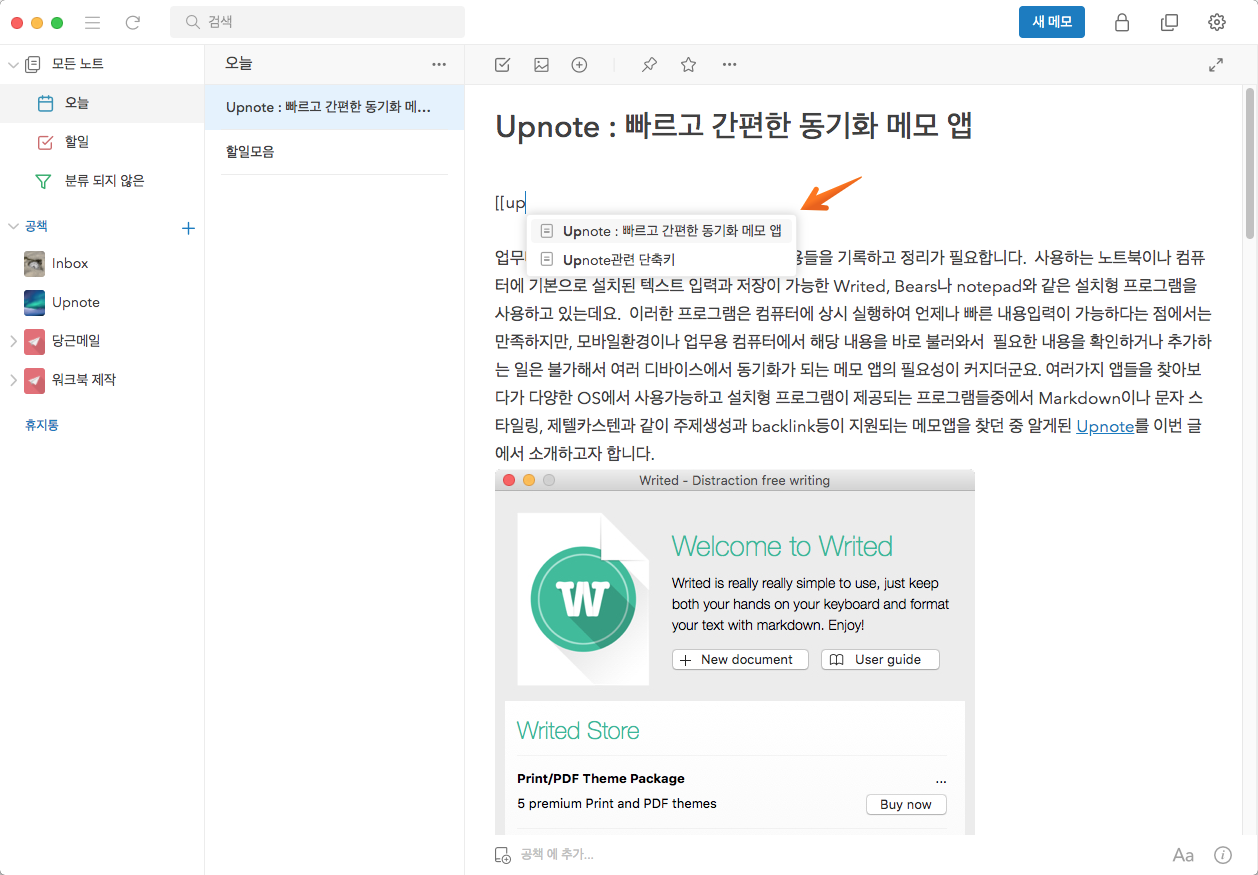
Task: Click the Inbox notebook thumbnail
Action: tap(34, 263)
